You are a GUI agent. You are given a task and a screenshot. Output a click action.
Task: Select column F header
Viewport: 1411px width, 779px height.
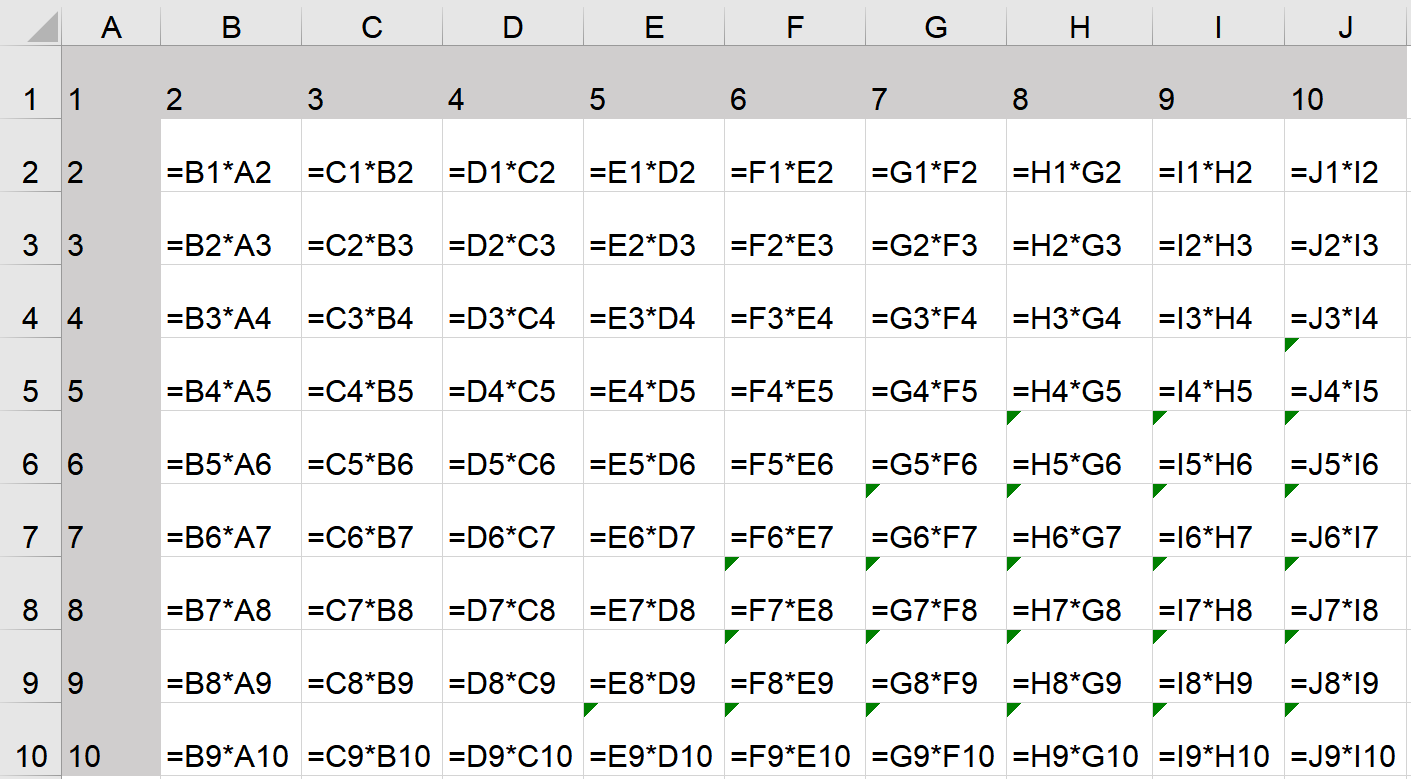[795, 25]
